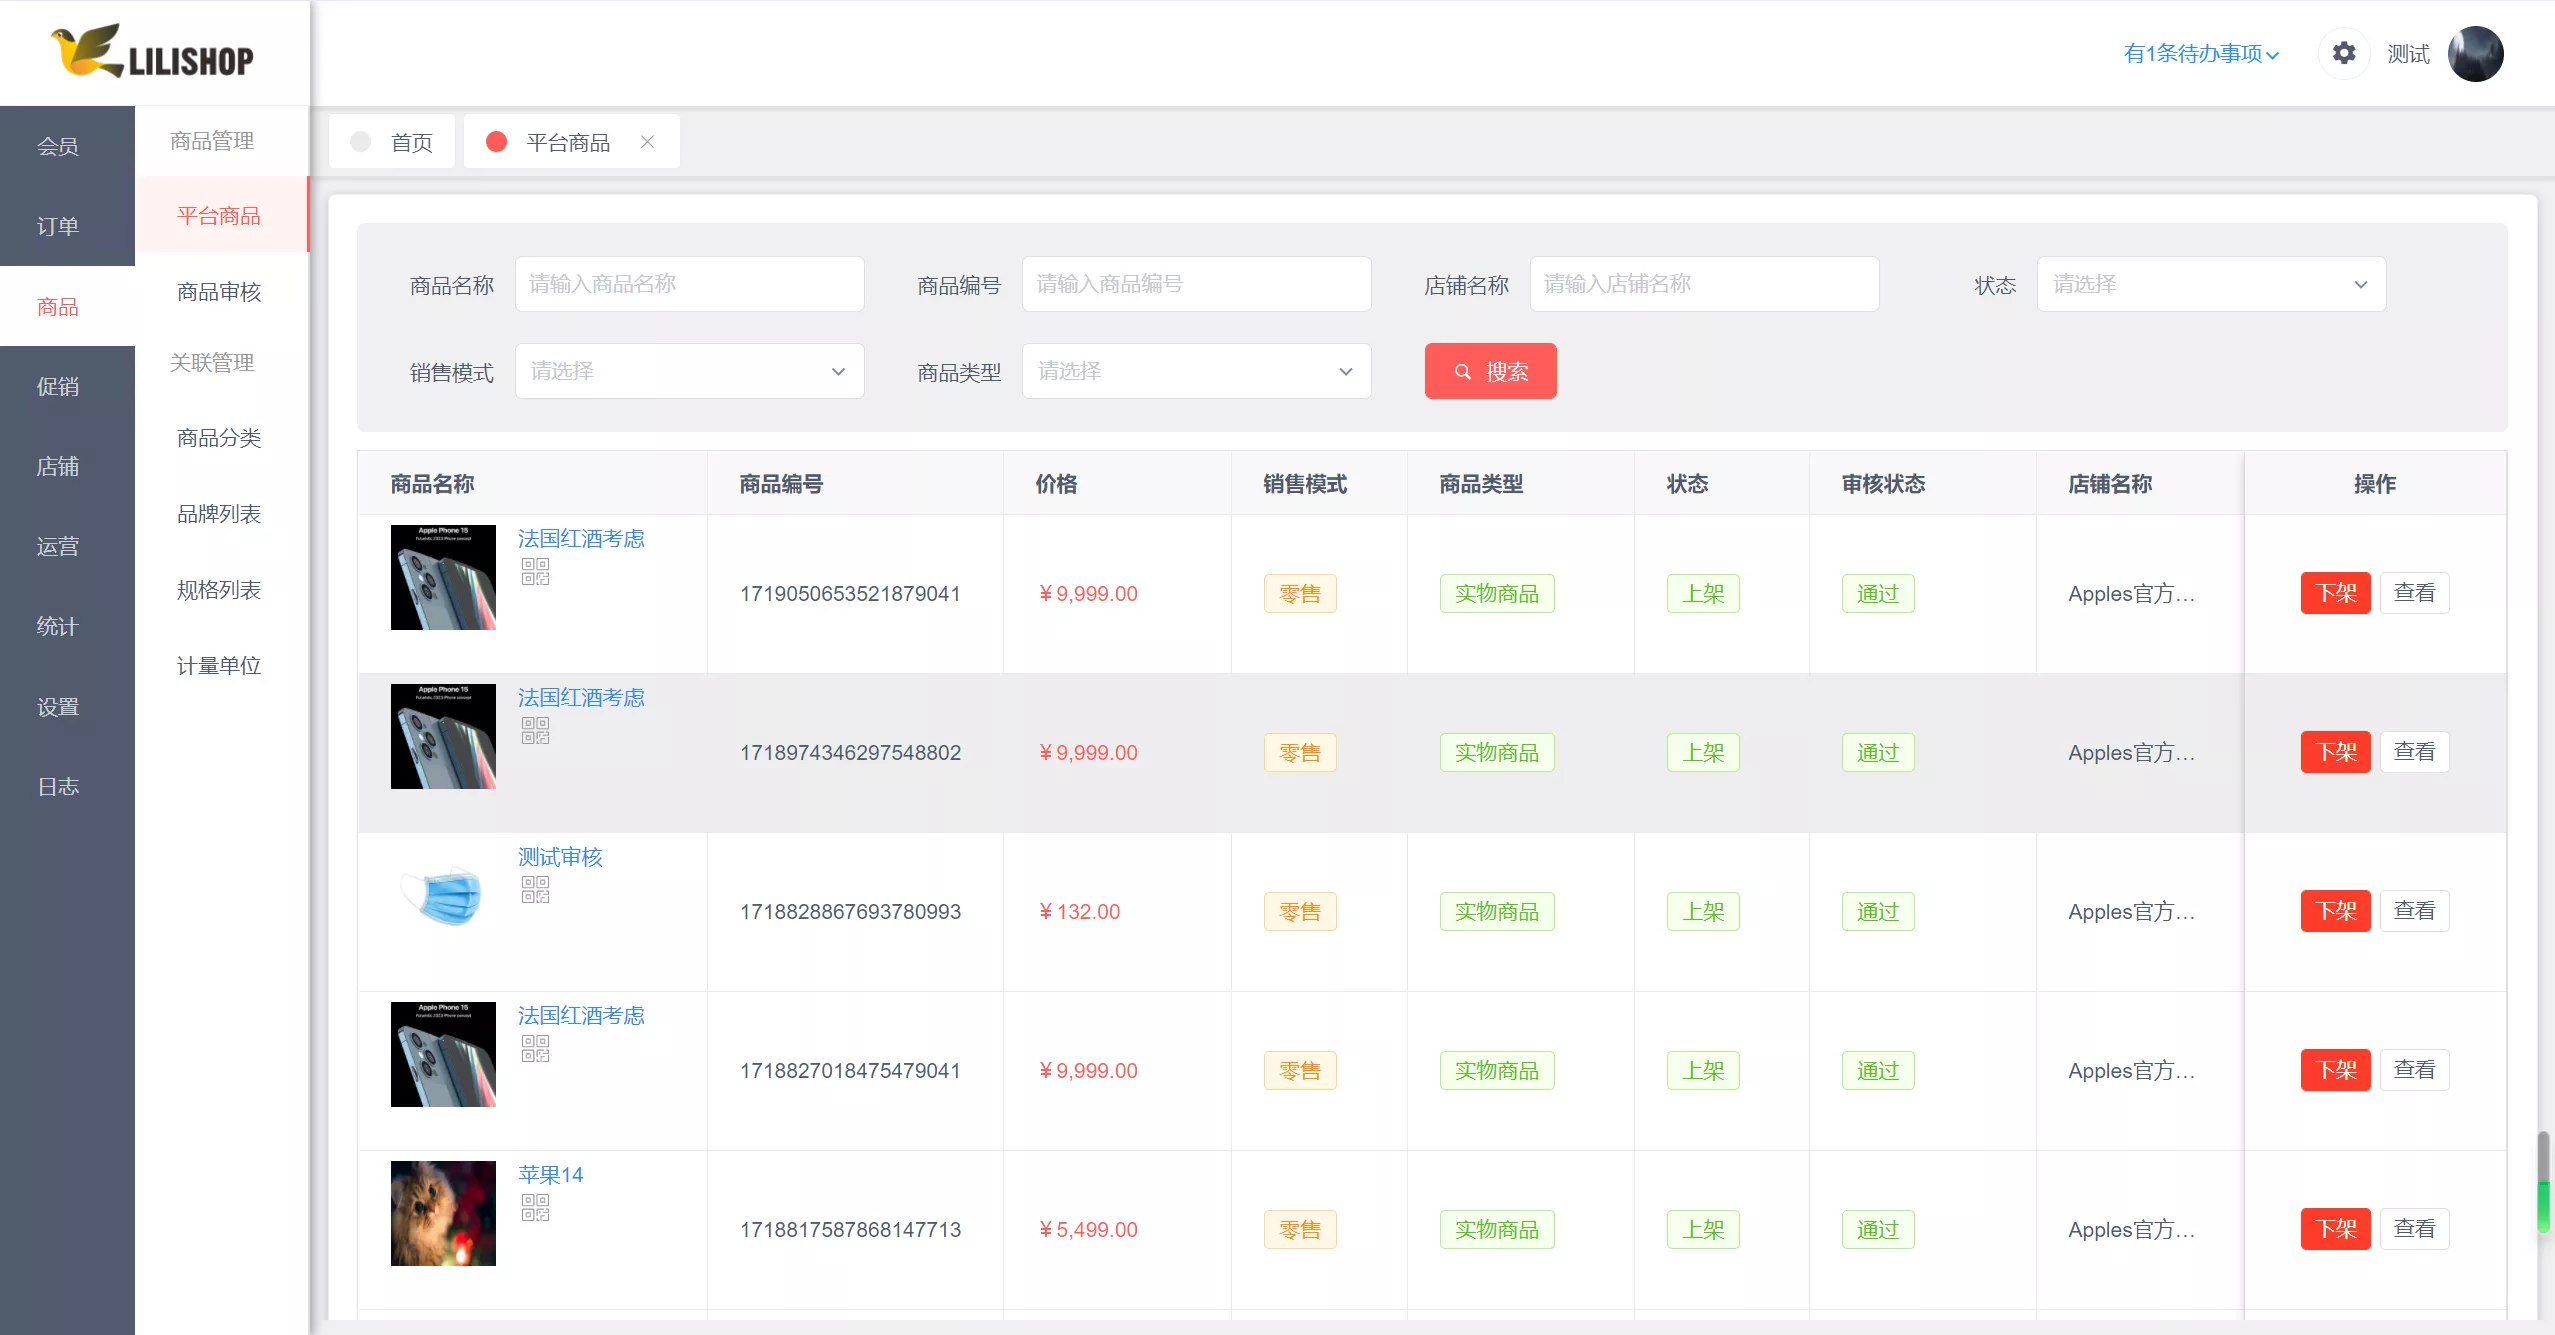
Task: Click 下架 for the 测试审核 product
Action: tap(2334, 911)
